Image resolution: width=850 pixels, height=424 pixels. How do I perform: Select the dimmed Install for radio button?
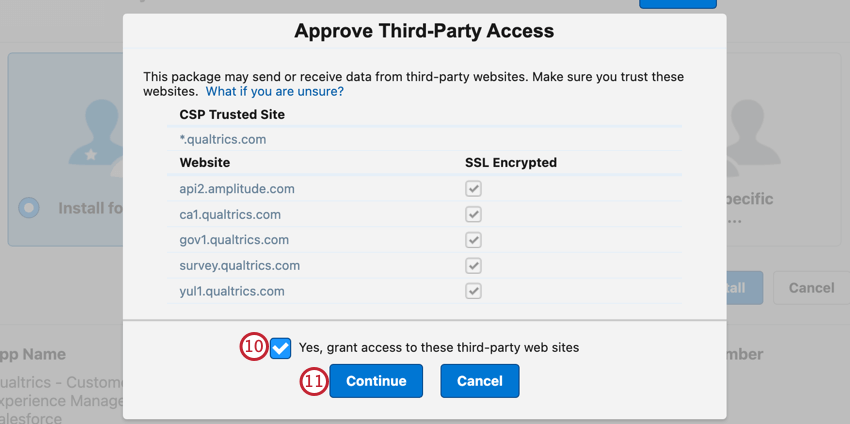pyautogui.click(x=30, y=208)
